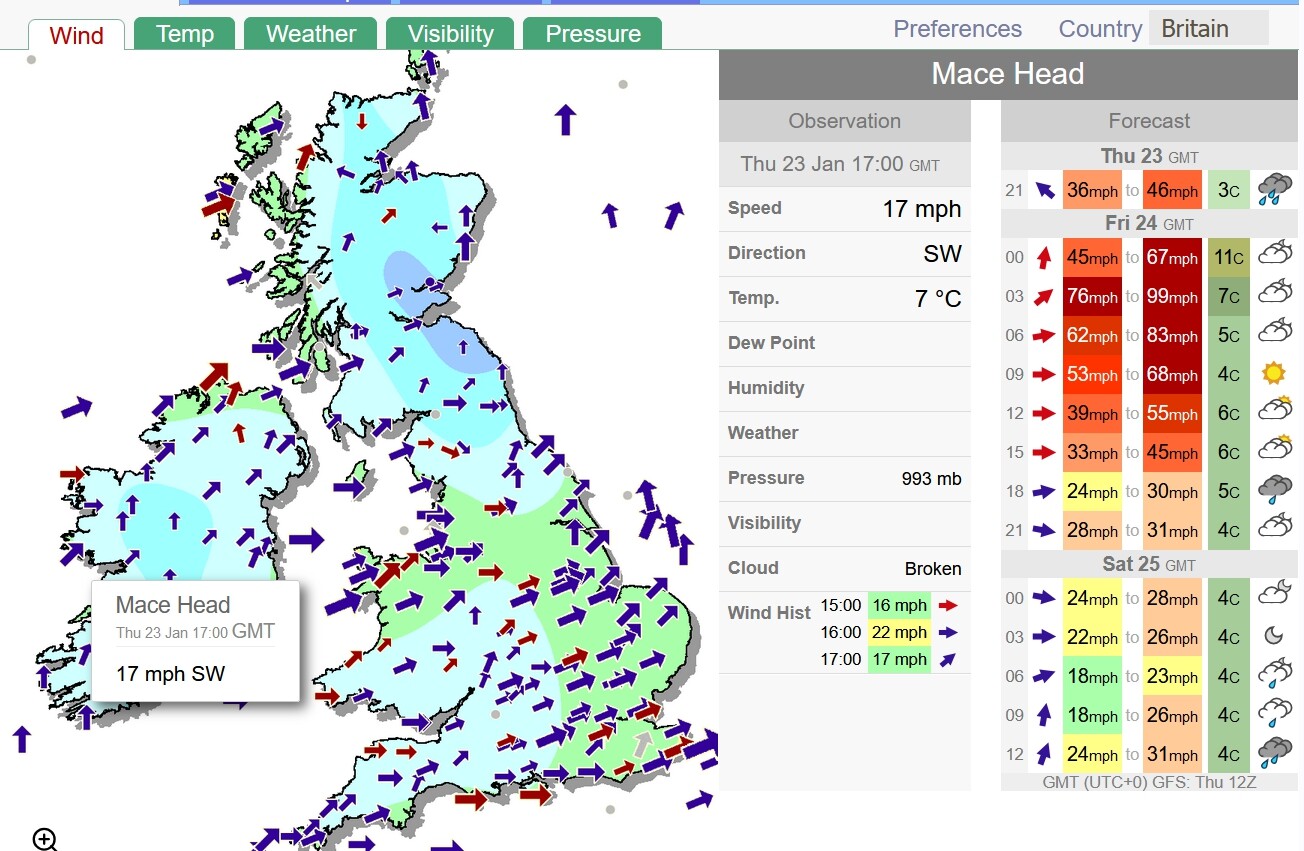Click the rain cloud icon for Thu 23 at 21
1304x851 pixels.
[x=1274, y=190]
